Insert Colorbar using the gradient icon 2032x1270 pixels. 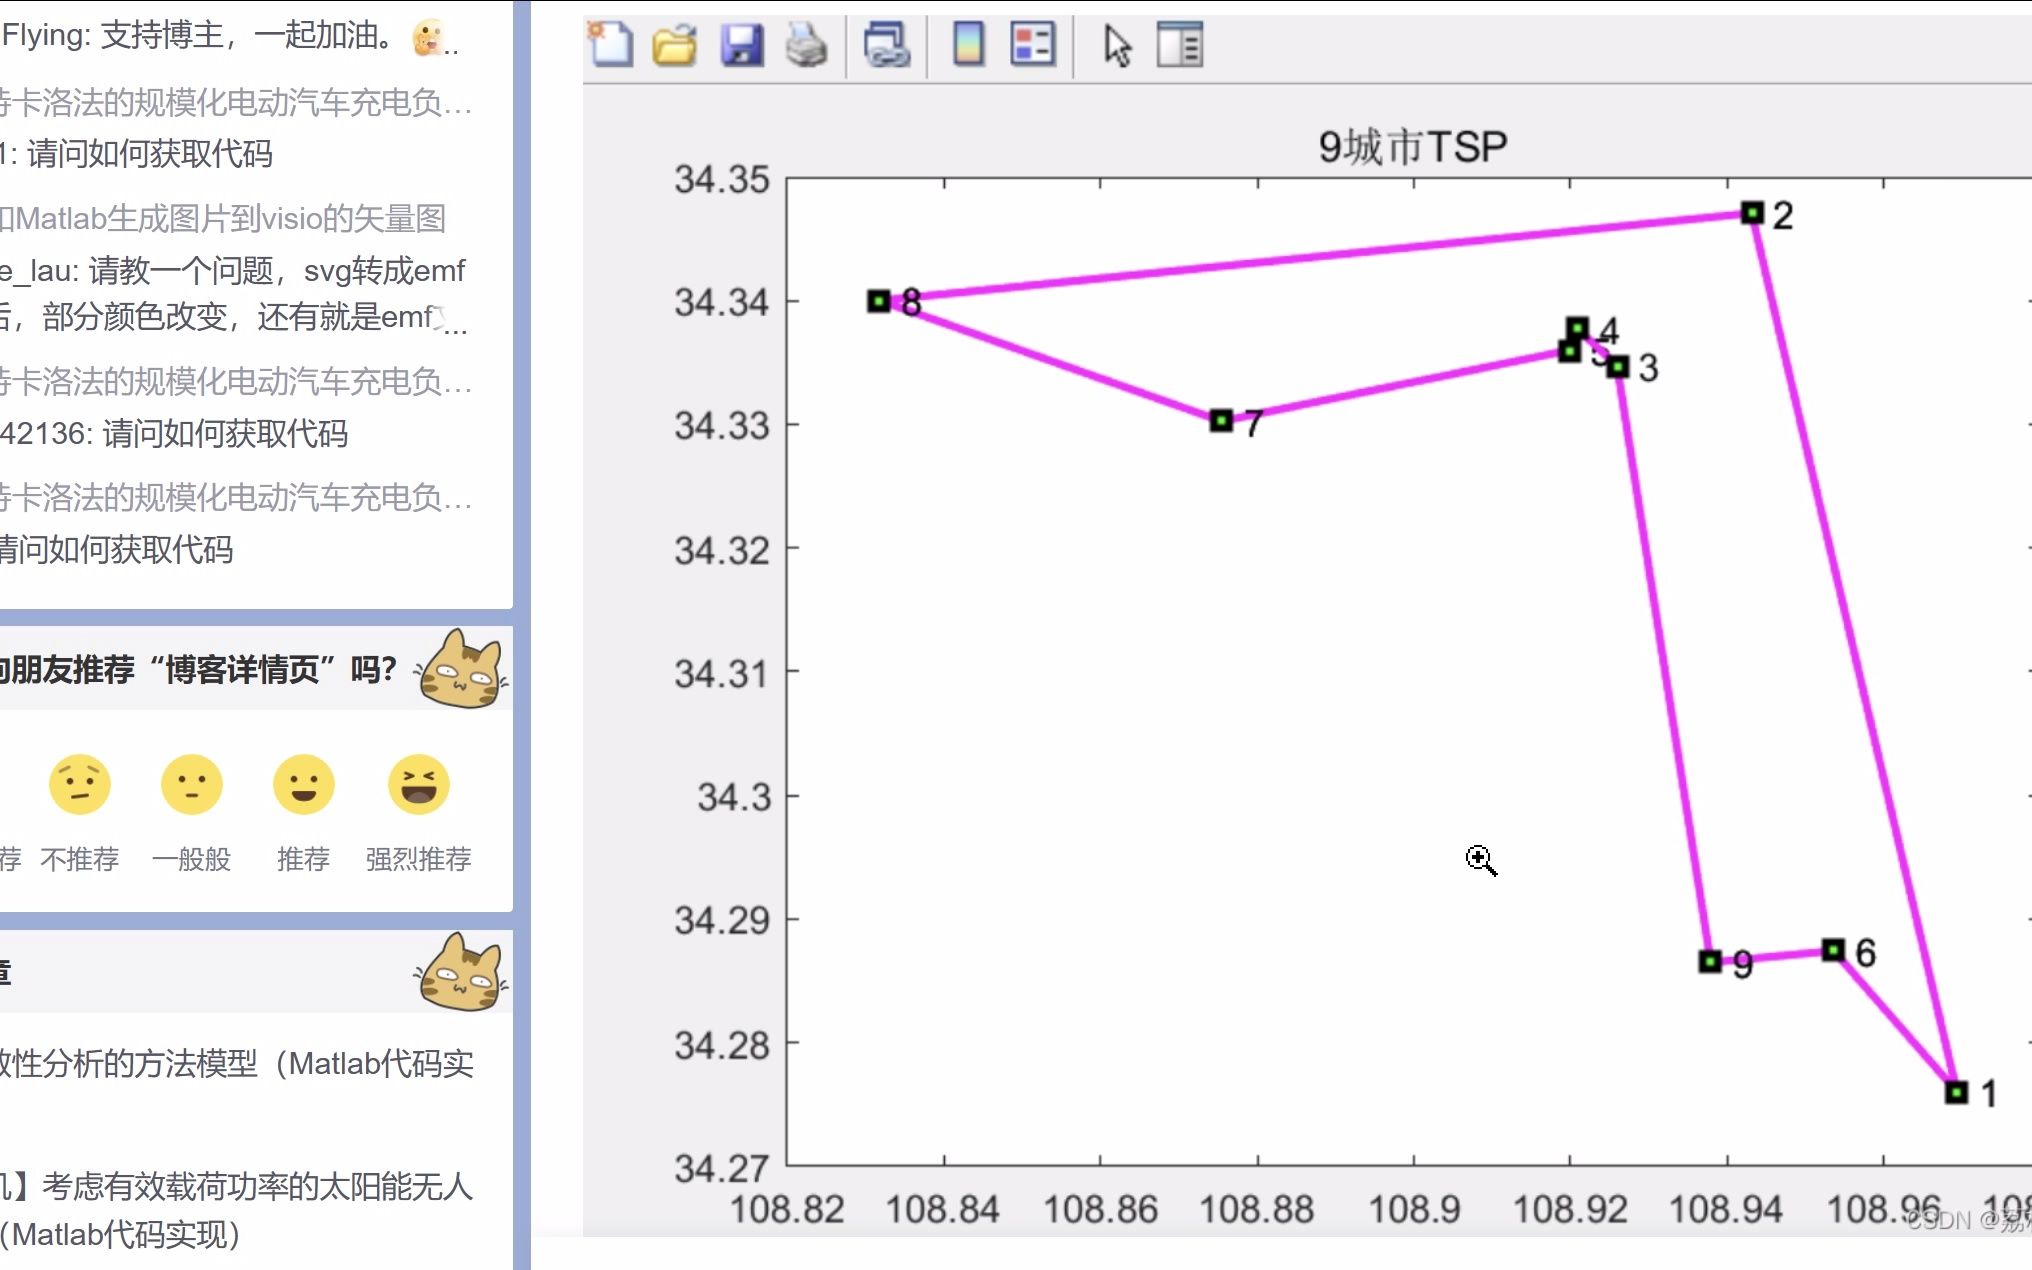pos(968,45)
